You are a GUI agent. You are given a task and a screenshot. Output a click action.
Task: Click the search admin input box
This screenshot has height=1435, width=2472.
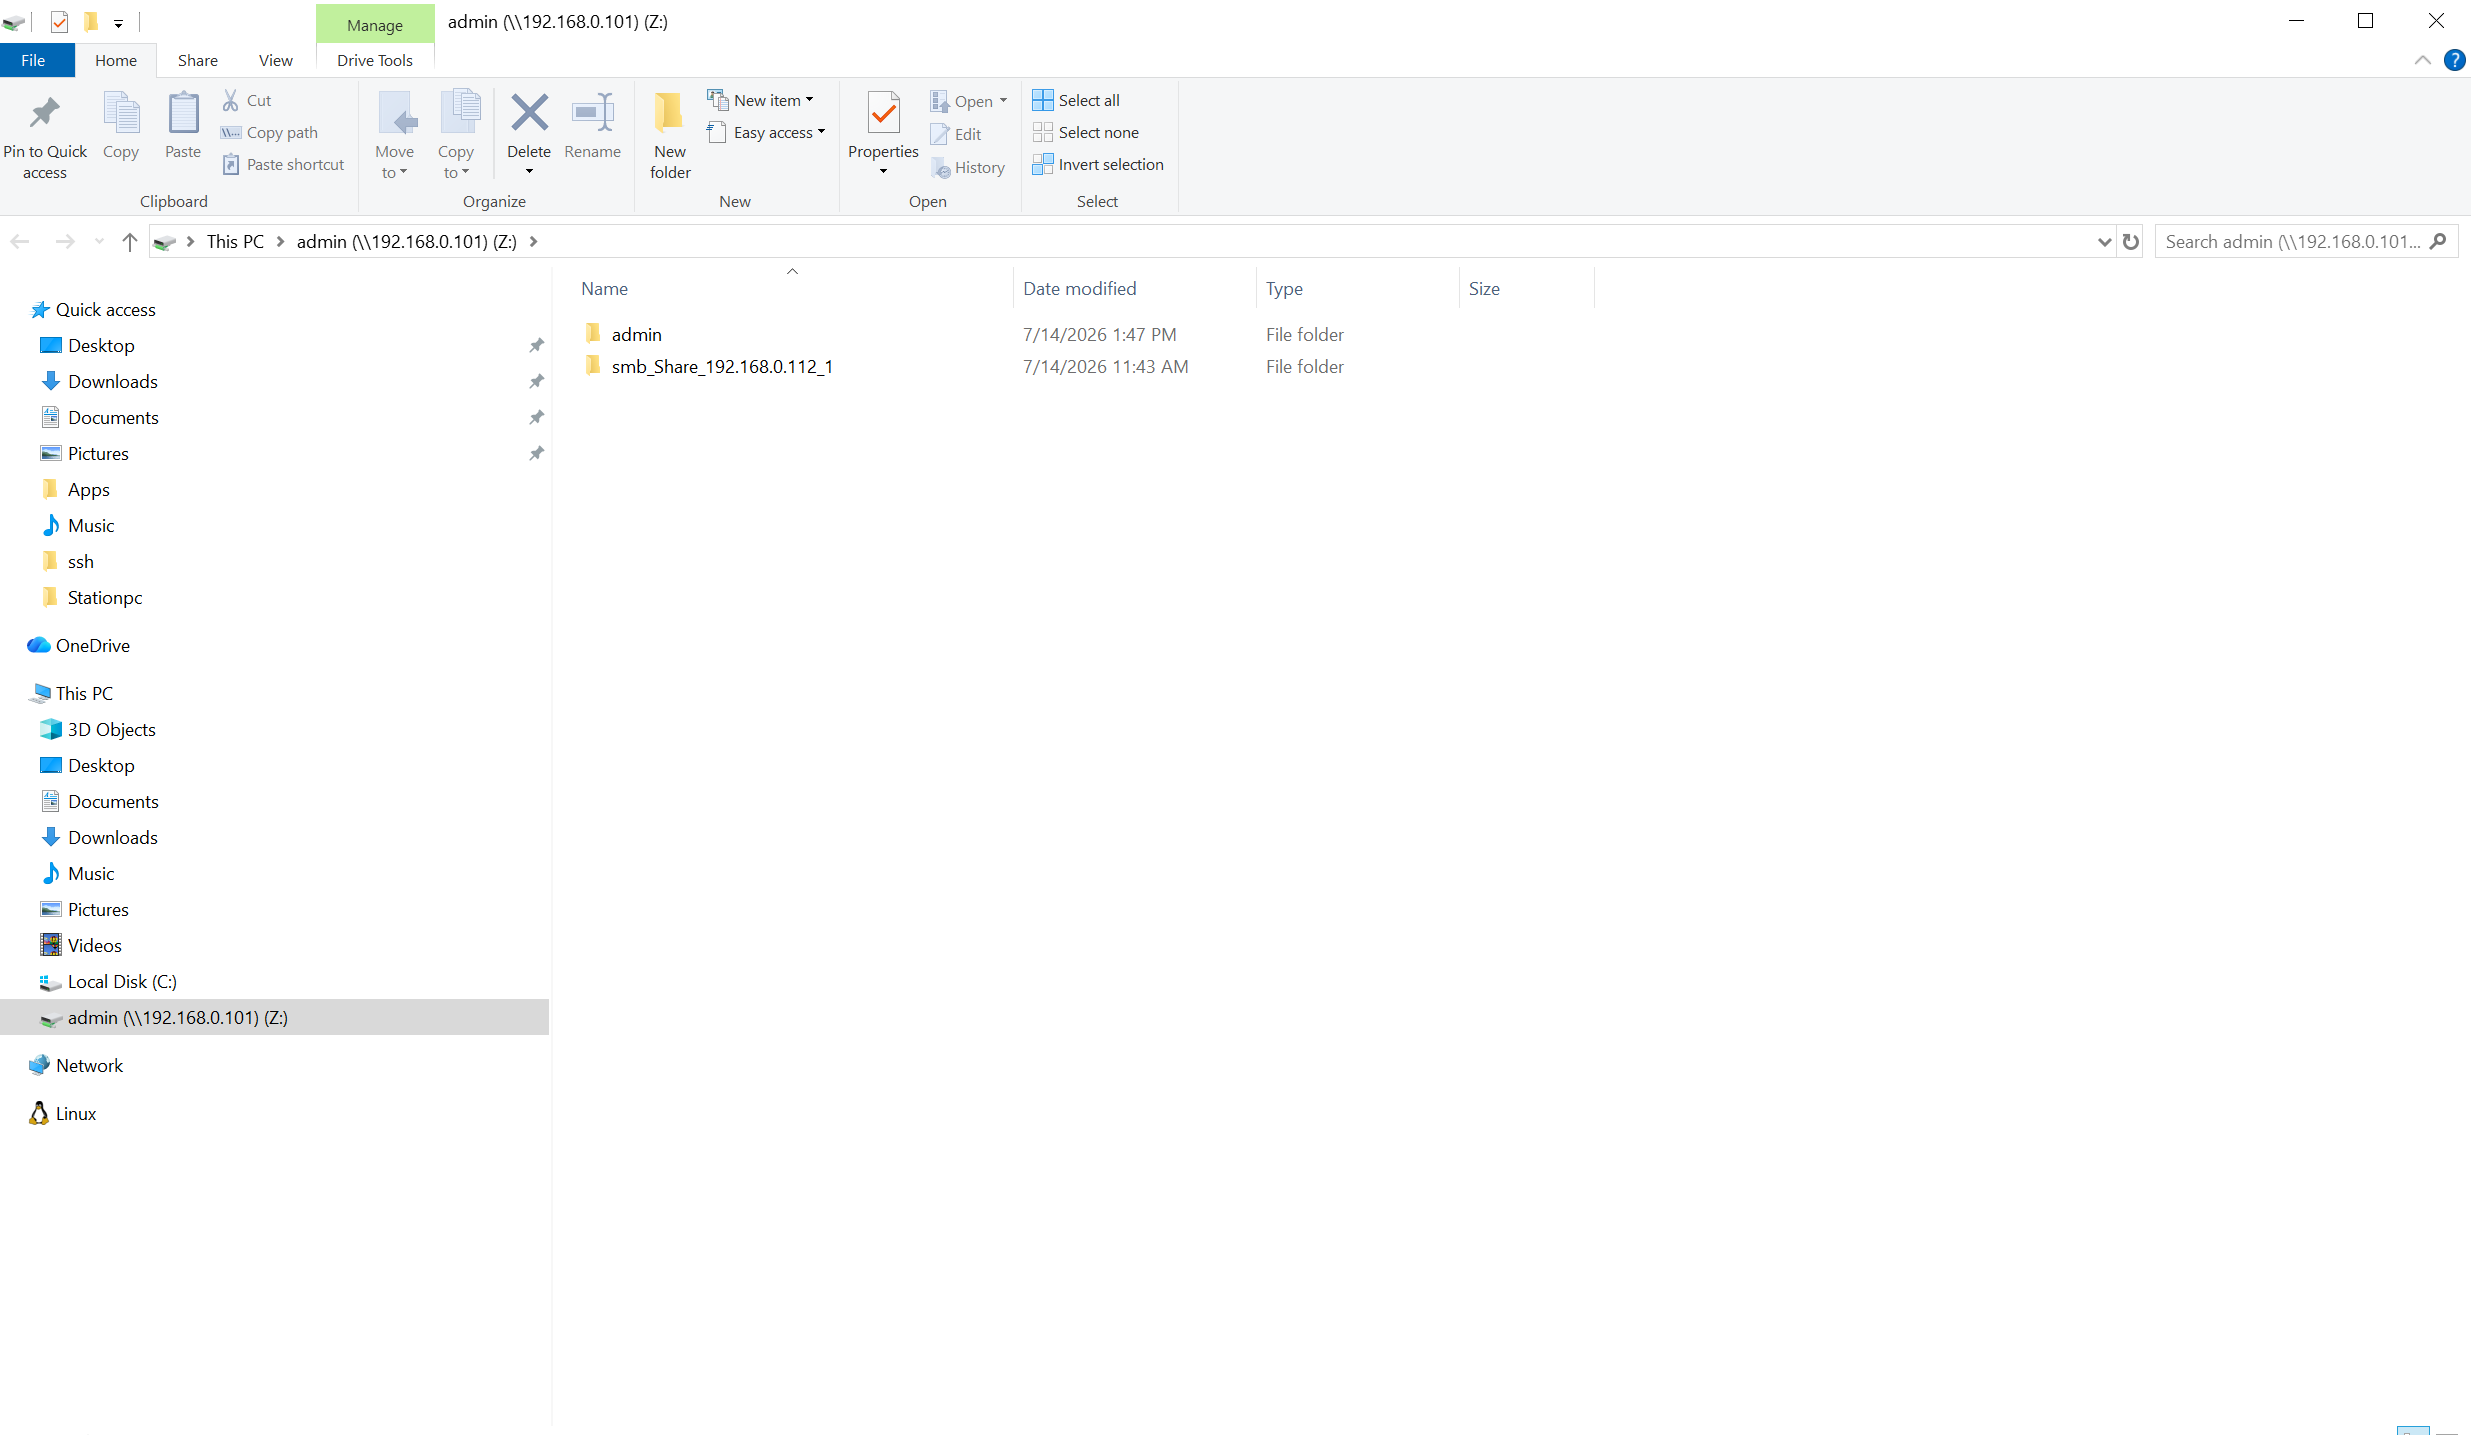pos(2292,241)
